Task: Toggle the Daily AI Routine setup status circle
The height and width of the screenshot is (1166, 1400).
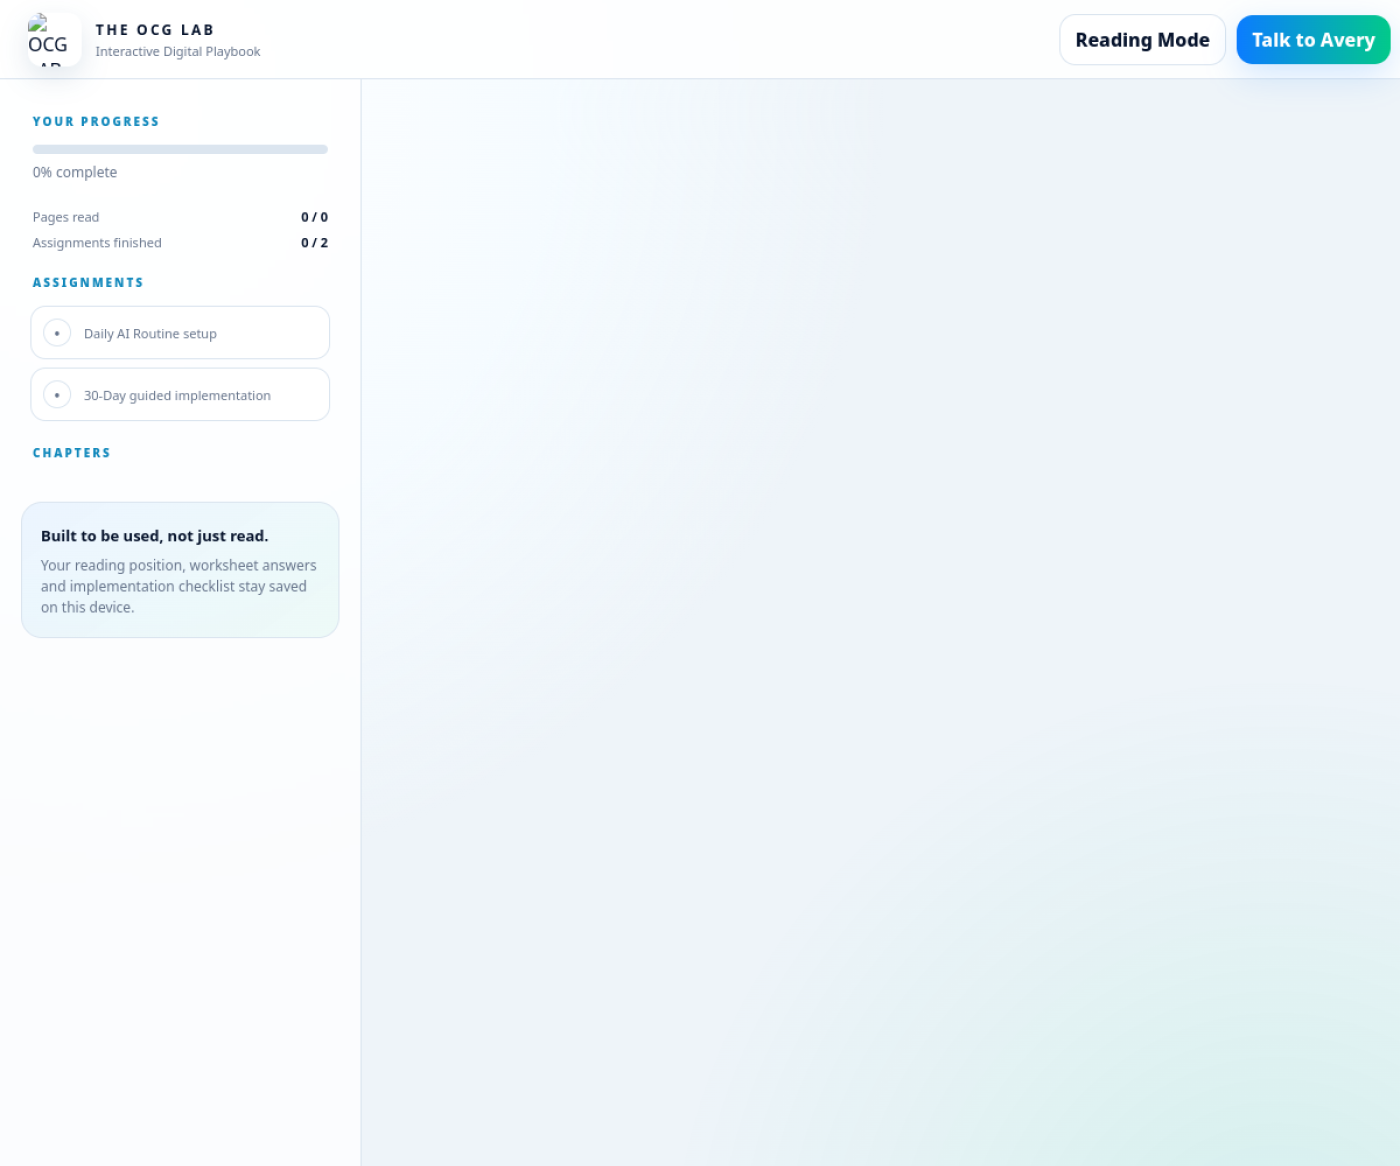Action: 57,333
